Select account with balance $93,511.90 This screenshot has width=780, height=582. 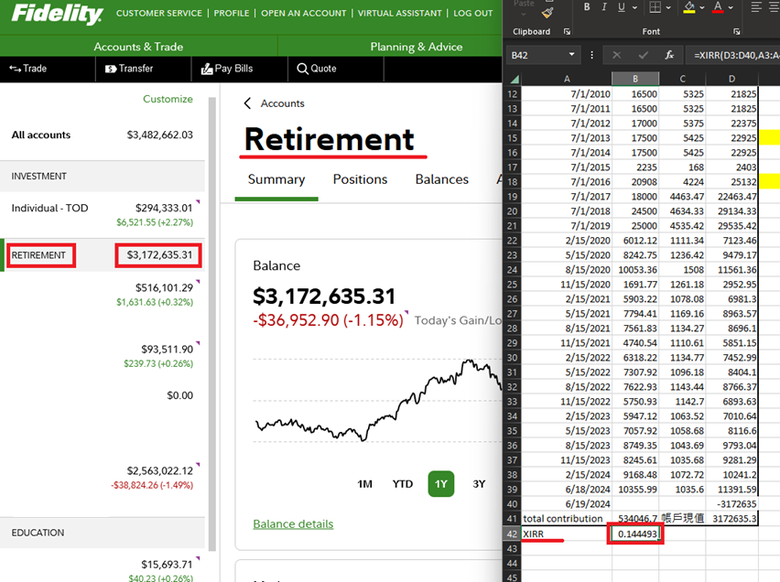tap(102, 356)
